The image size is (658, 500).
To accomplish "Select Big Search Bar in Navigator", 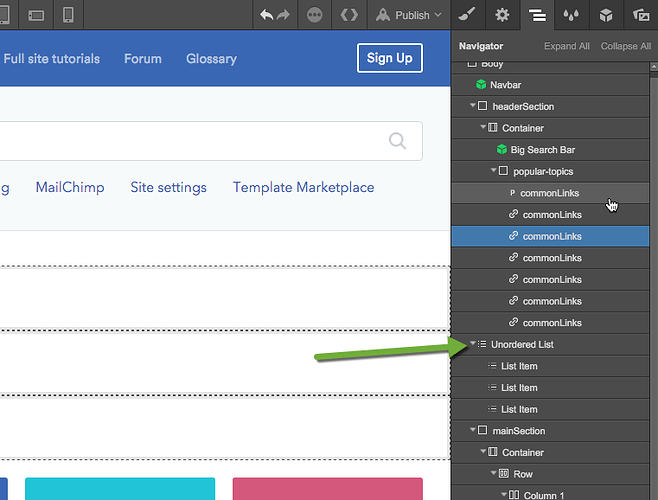I will tap(550, 150).
